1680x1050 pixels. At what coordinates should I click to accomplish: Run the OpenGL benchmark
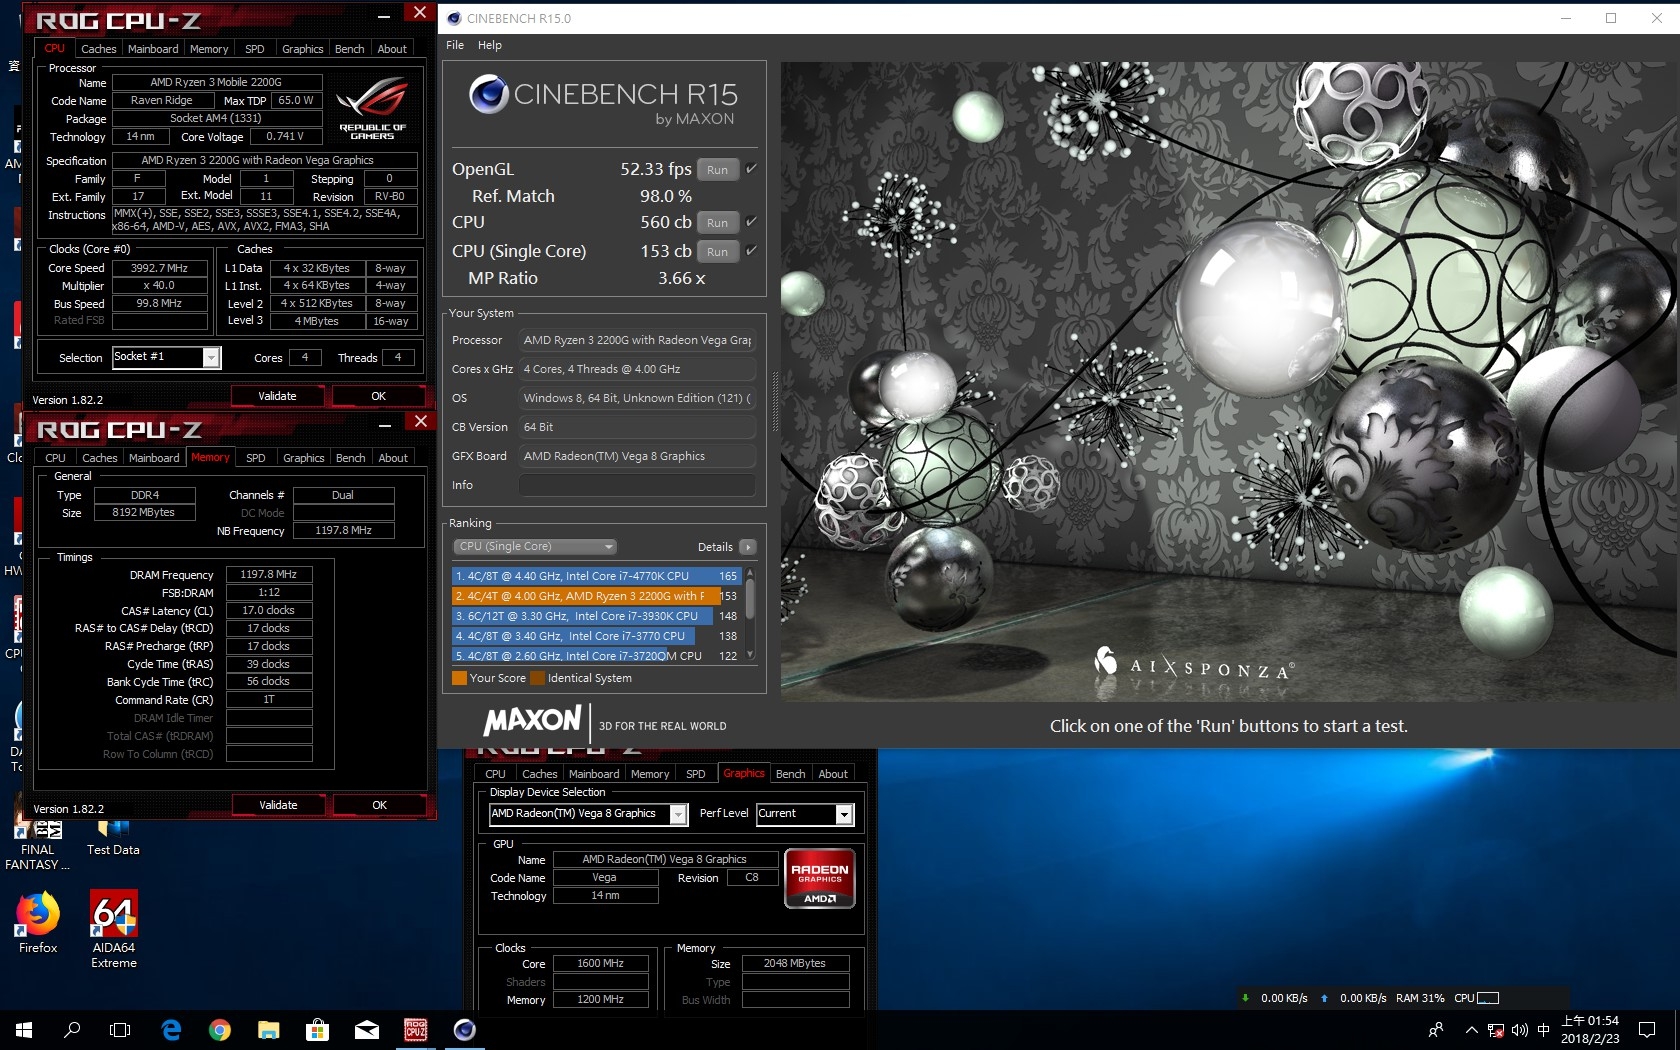click(718, 170)
